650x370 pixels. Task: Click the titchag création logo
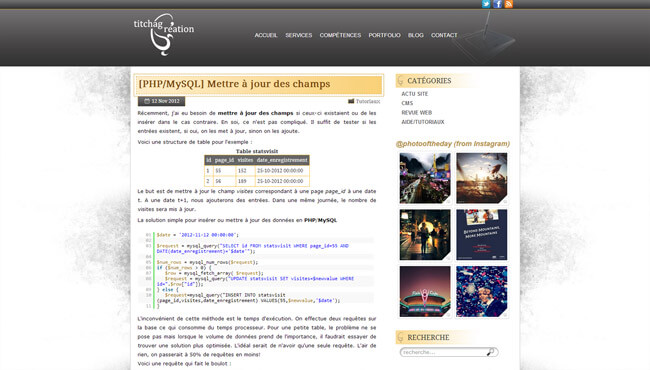coord(164,34)
